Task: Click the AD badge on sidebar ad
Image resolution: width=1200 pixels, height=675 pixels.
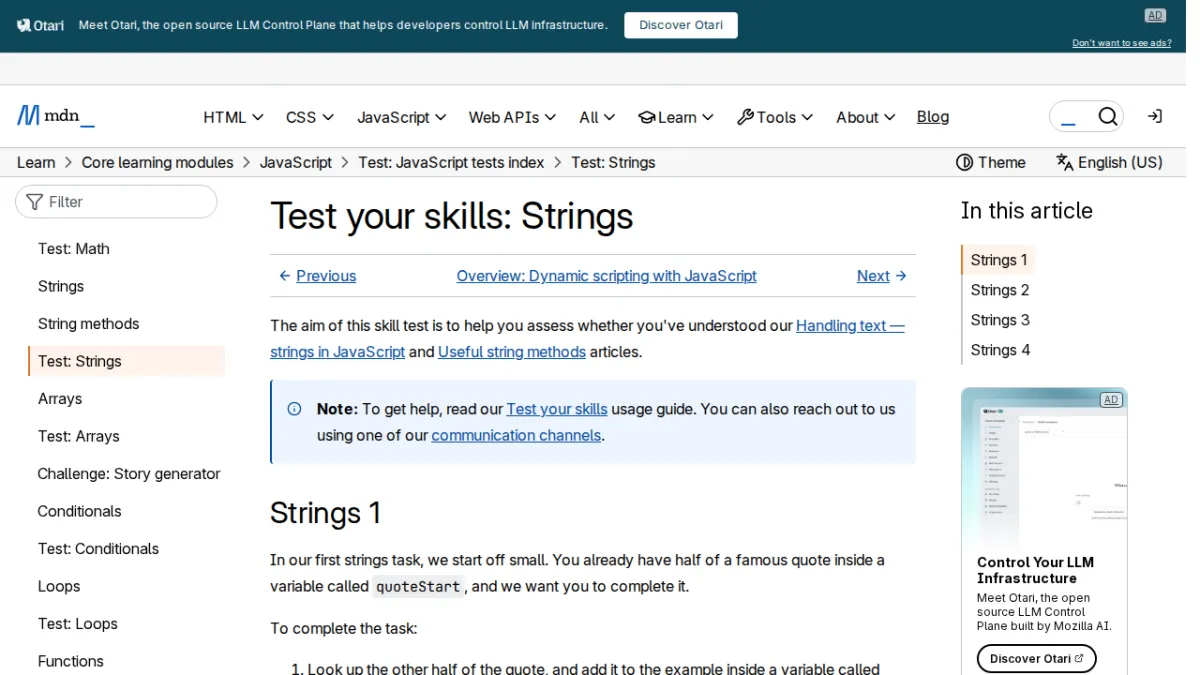Action: pyautogui.click(x=1110, y=400)
